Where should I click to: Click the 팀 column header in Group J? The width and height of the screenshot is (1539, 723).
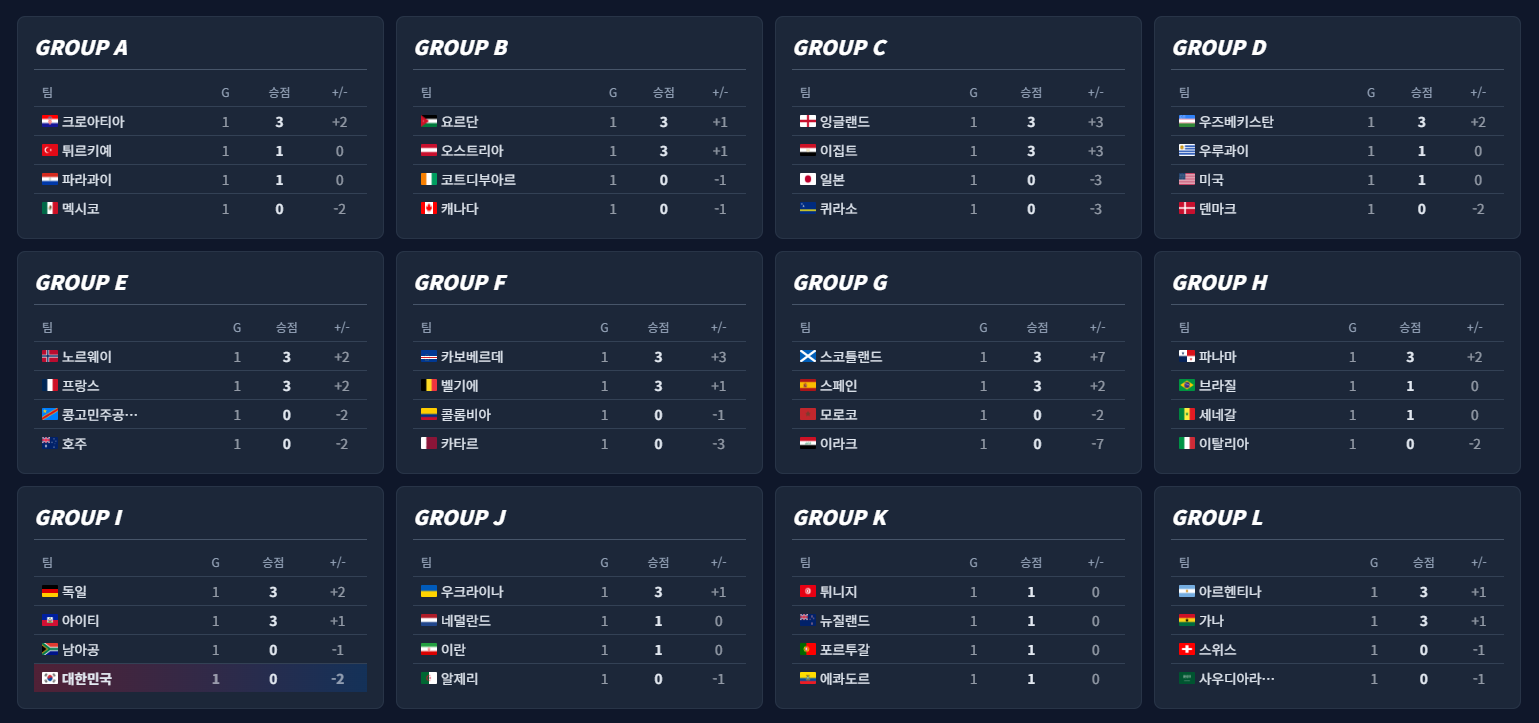427,563
